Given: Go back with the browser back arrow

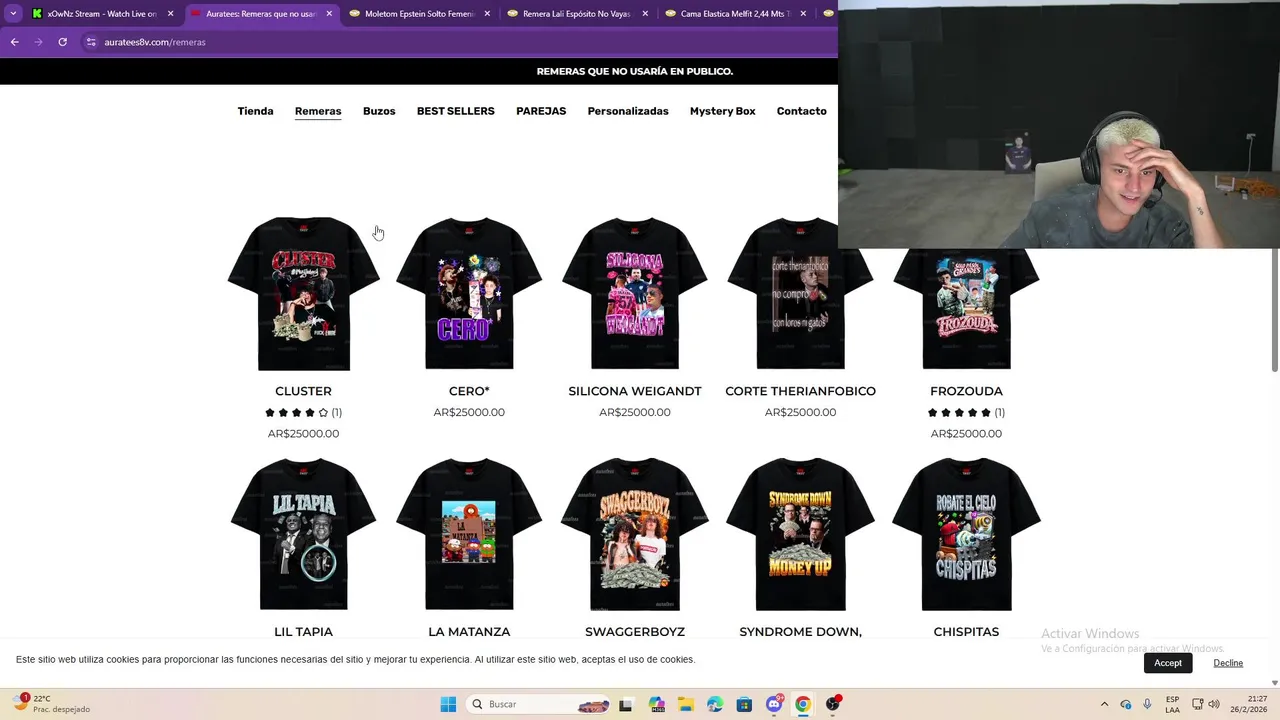Looking at the screenshot, I should click(x=14, y=42).
